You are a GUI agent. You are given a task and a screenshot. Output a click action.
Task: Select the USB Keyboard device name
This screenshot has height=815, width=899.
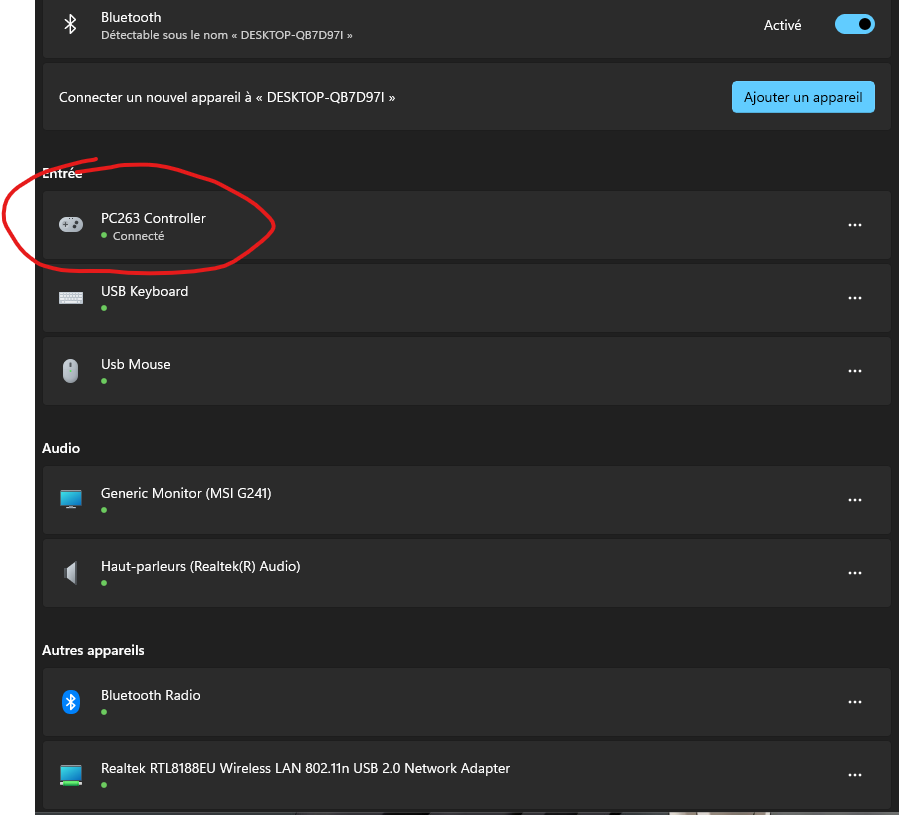click(x=144, y=291)
